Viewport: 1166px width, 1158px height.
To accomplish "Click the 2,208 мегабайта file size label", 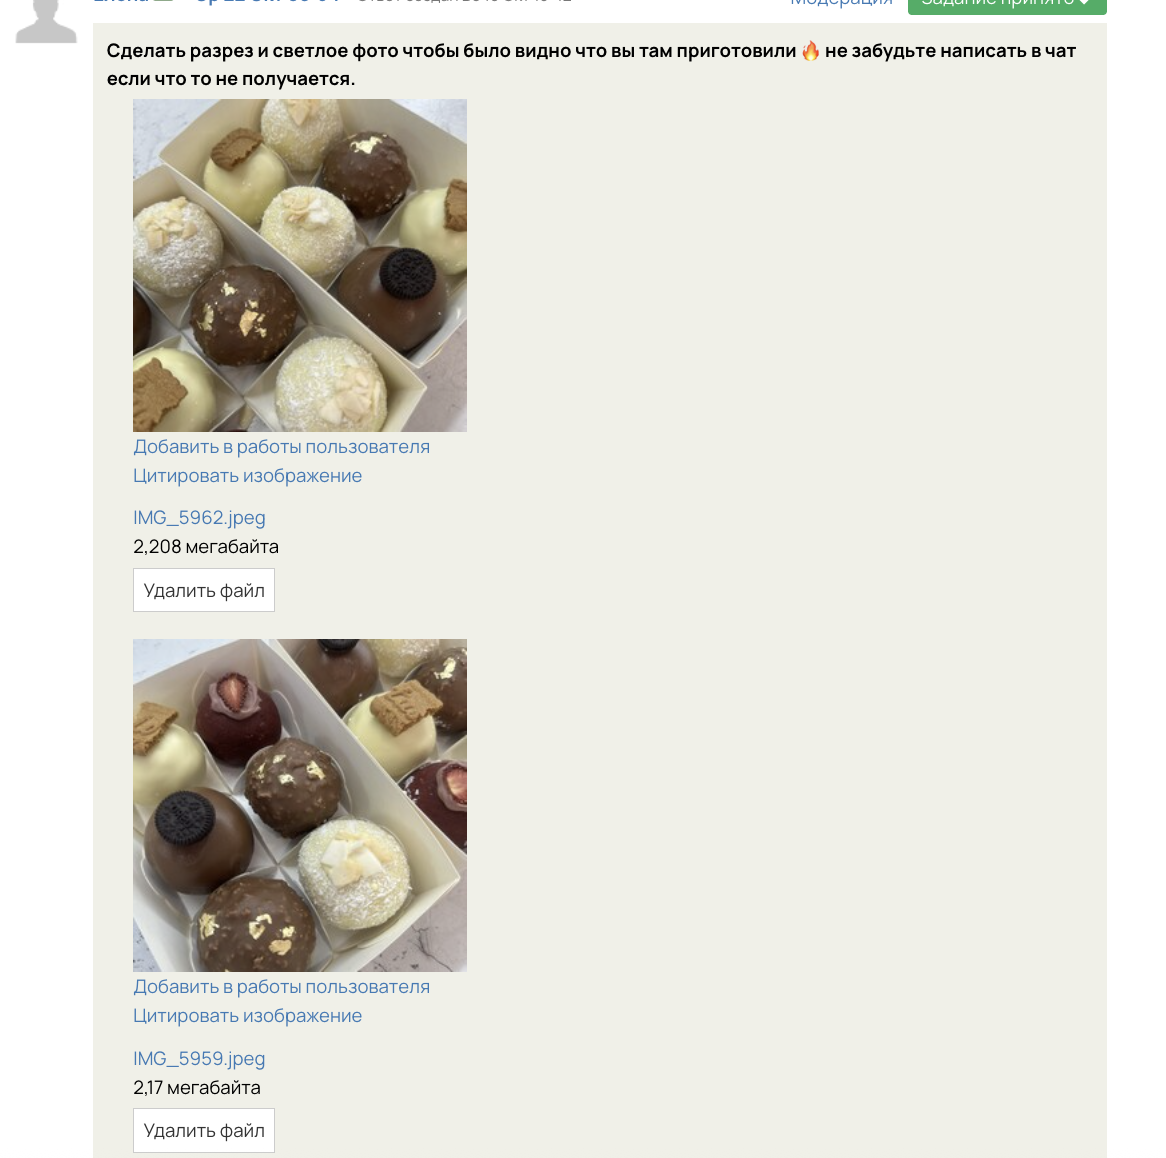I will (206, 547).
